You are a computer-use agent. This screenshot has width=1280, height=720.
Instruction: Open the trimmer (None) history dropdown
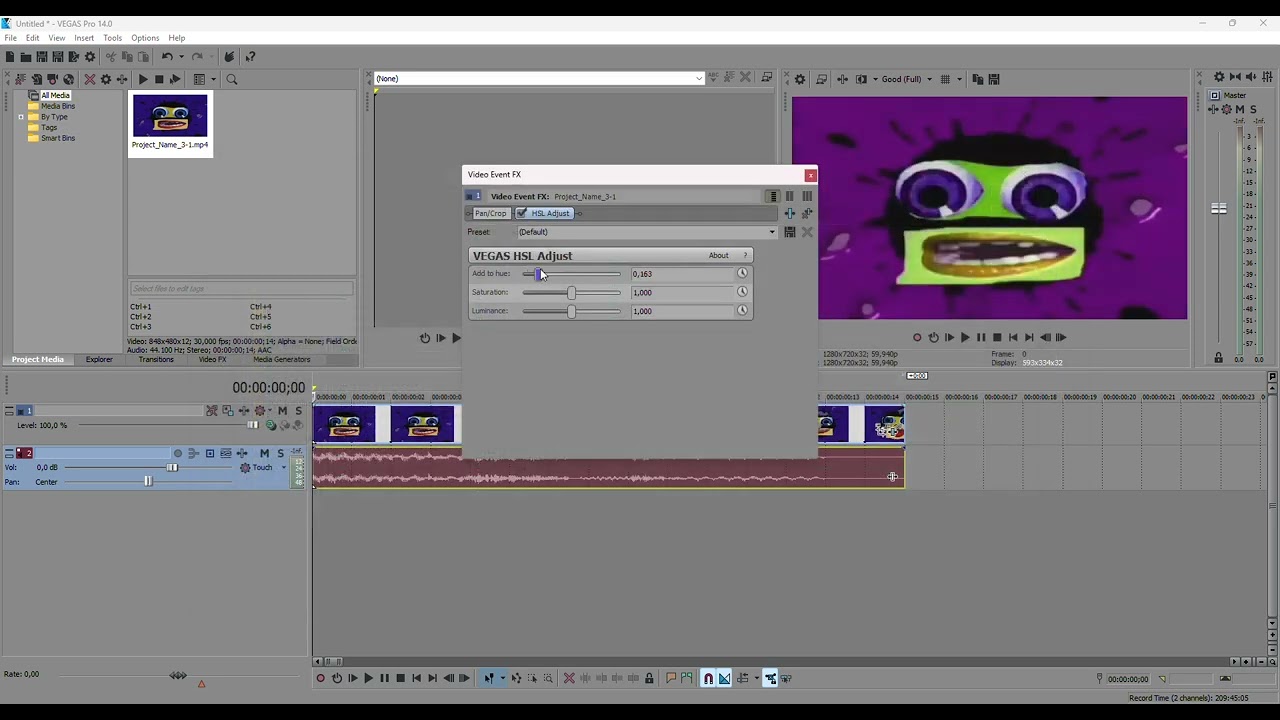pyautogui.click(x=539, y=78)
